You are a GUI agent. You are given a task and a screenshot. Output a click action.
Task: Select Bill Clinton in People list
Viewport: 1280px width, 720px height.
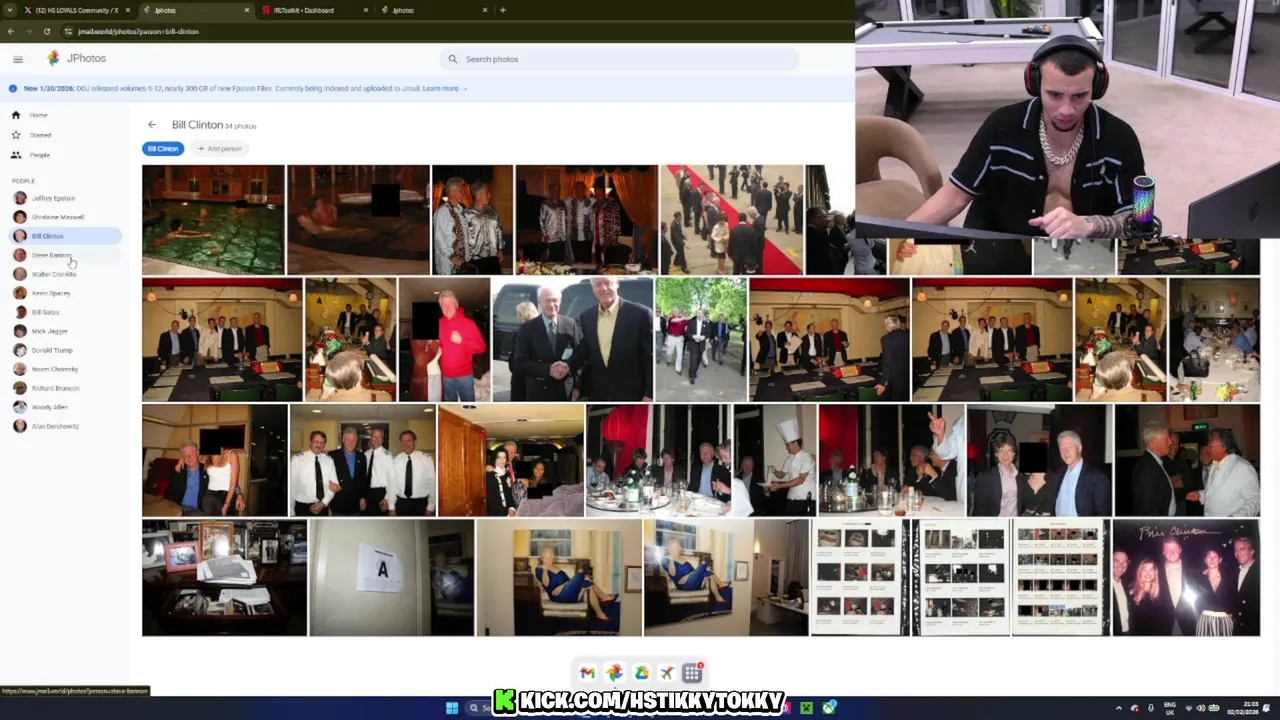tap(64, 236)
